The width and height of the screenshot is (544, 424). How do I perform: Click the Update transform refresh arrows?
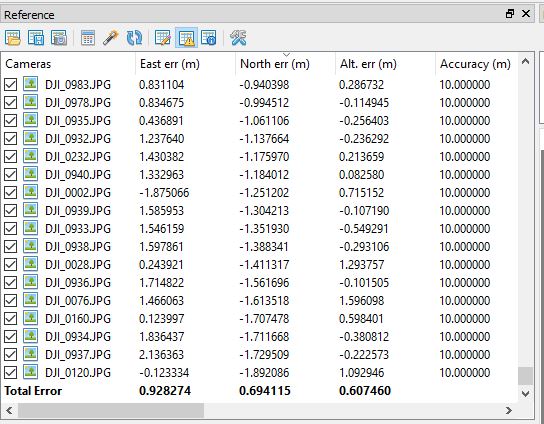pos(134,37)
